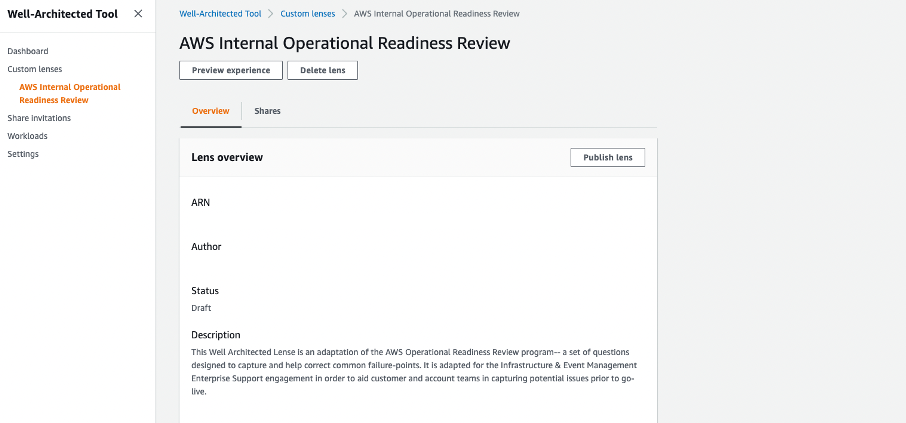Click the Description label
Screen dimensions: 906x423
pos(216,335)
